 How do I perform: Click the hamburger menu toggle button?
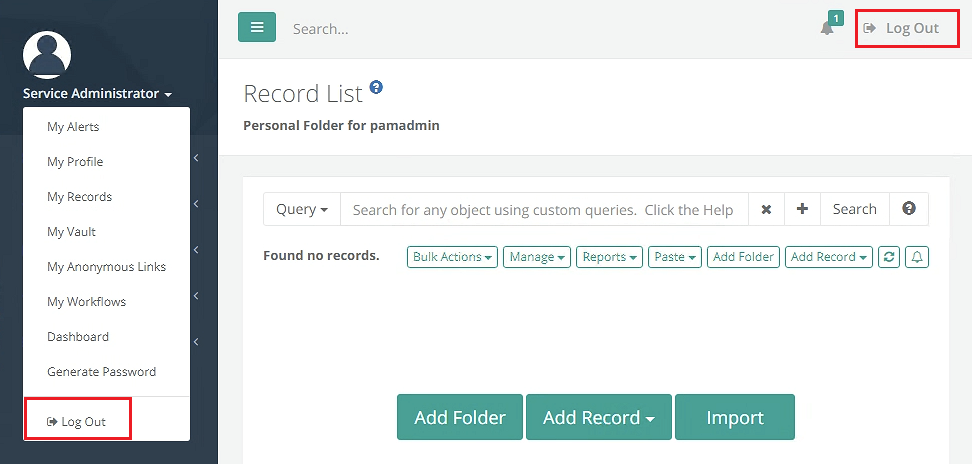pyautogui.click(x=257, y=28)
